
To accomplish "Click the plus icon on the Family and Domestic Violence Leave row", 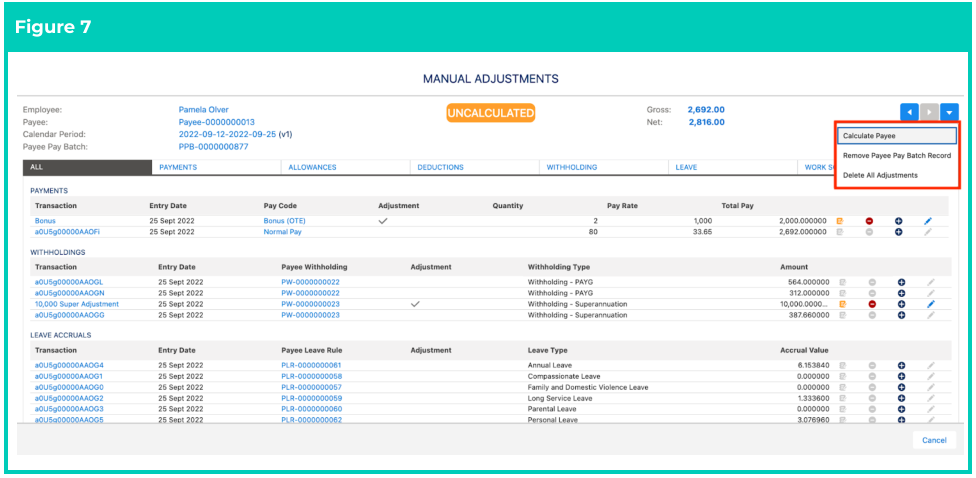I will [901, 387].
